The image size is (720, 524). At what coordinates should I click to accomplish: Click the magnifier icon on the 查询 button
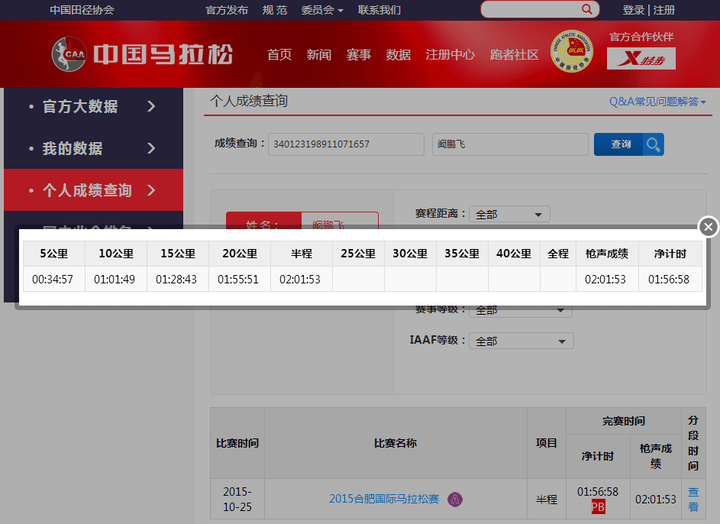click(653, 145)
